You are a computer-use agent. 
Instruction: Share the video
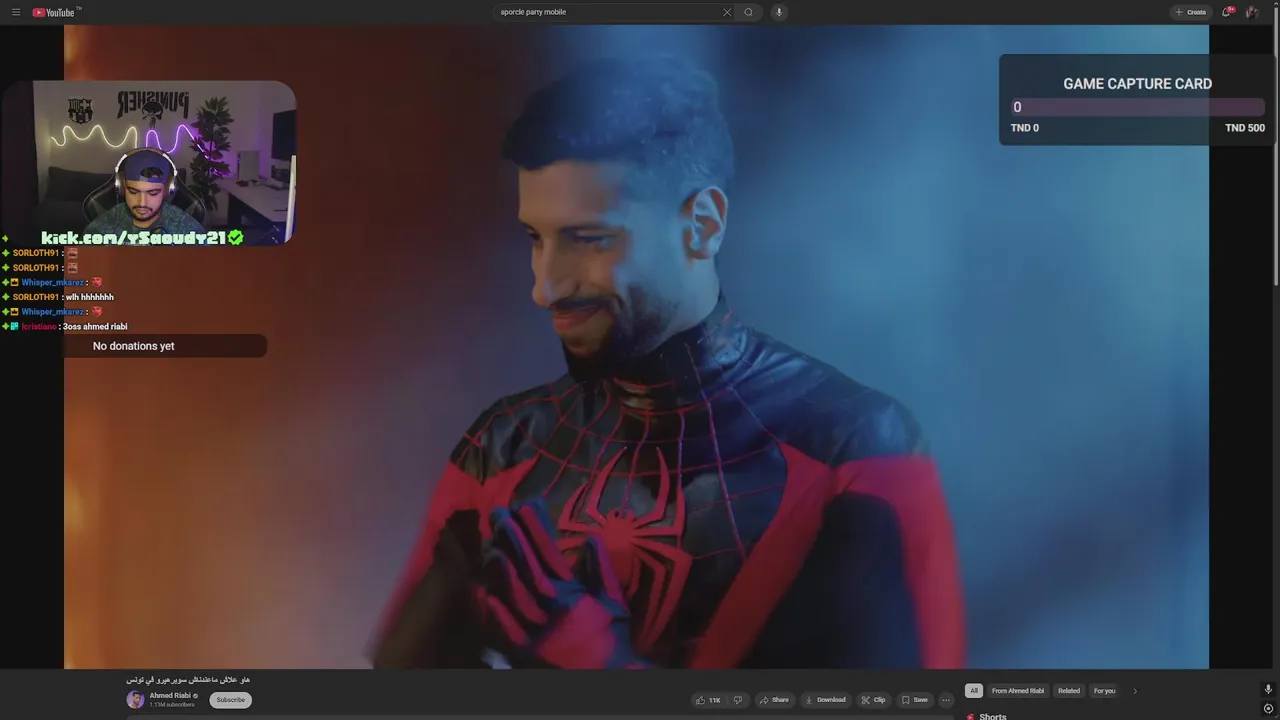773,700
